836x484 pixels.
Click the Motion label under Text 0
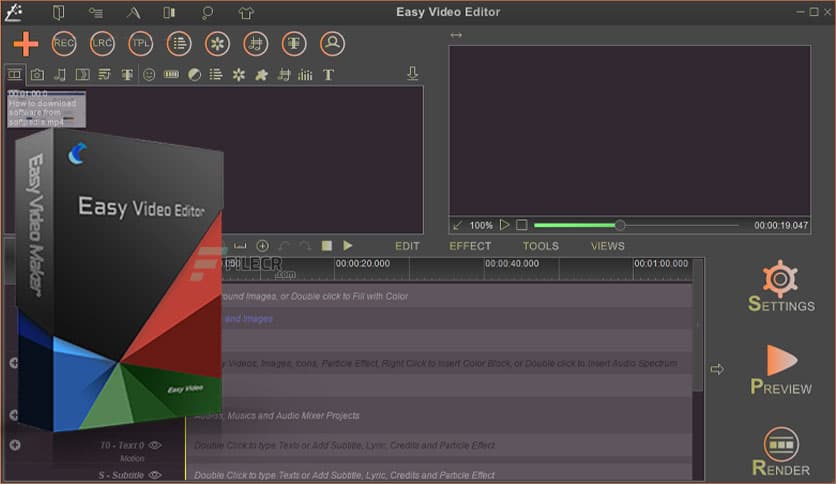click(x=132, y=458)
